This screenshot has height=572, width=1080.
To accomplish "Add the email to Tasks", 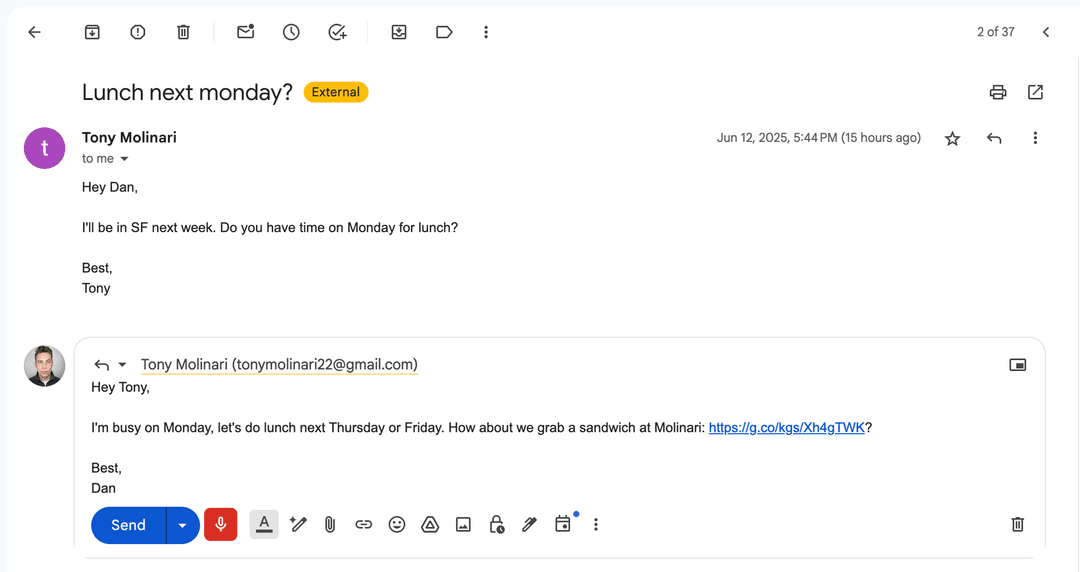I will click(x=337, y=32).
